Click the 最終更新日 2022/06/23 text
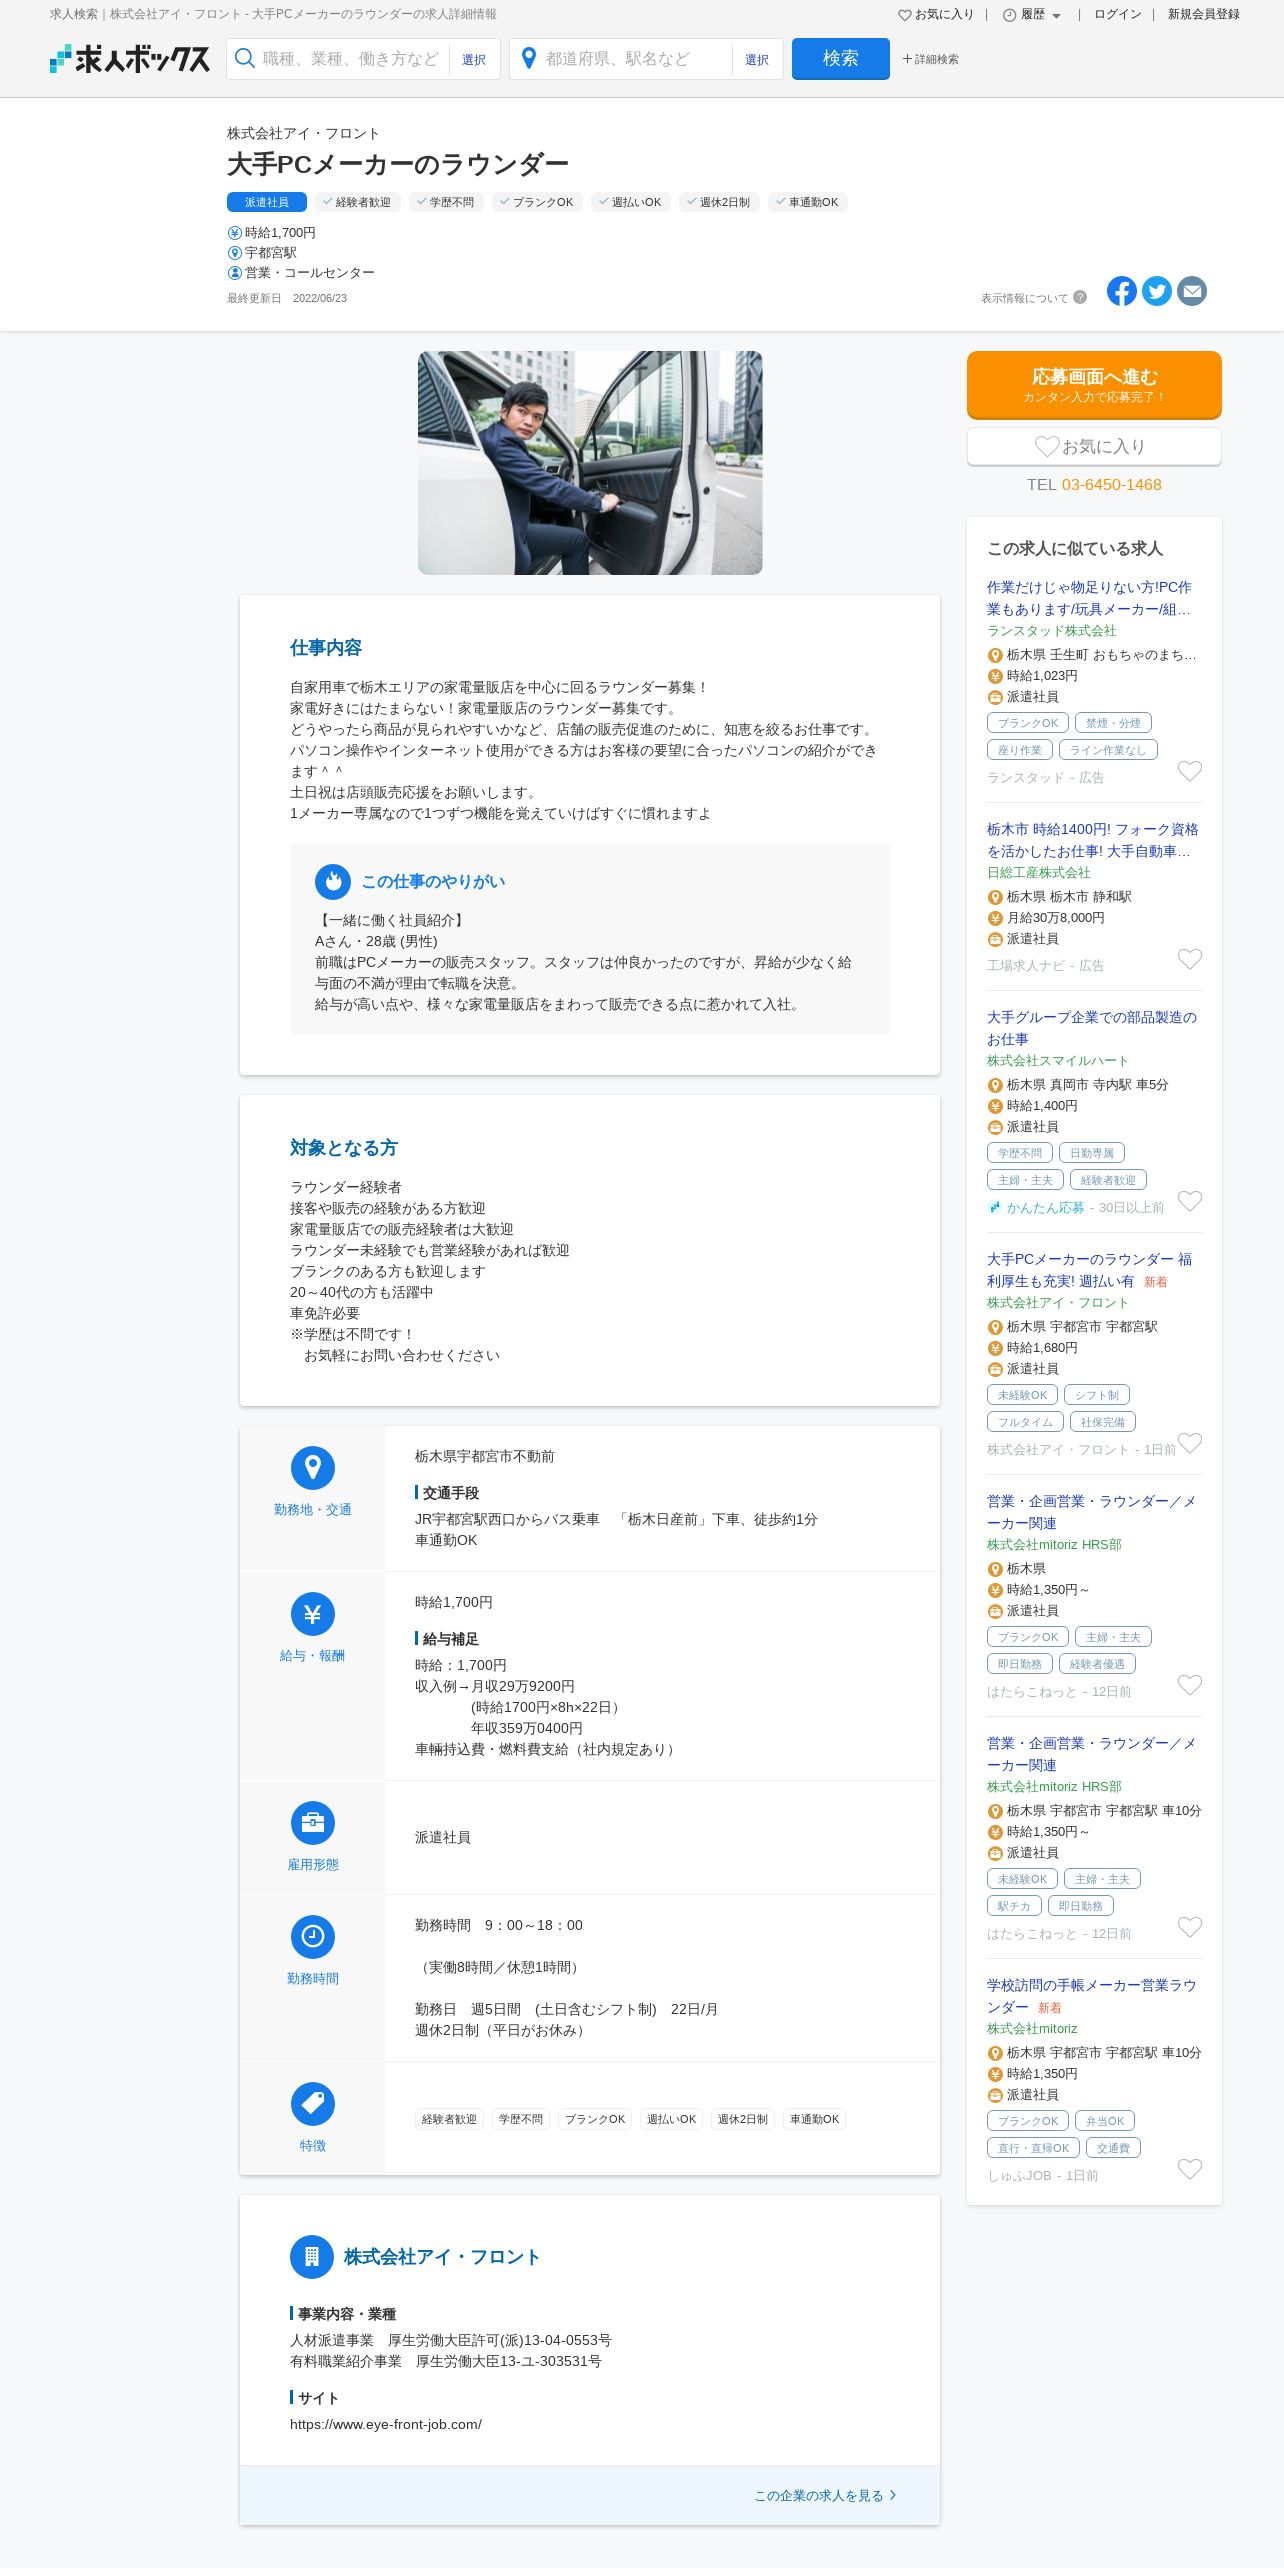 (287, 298)
